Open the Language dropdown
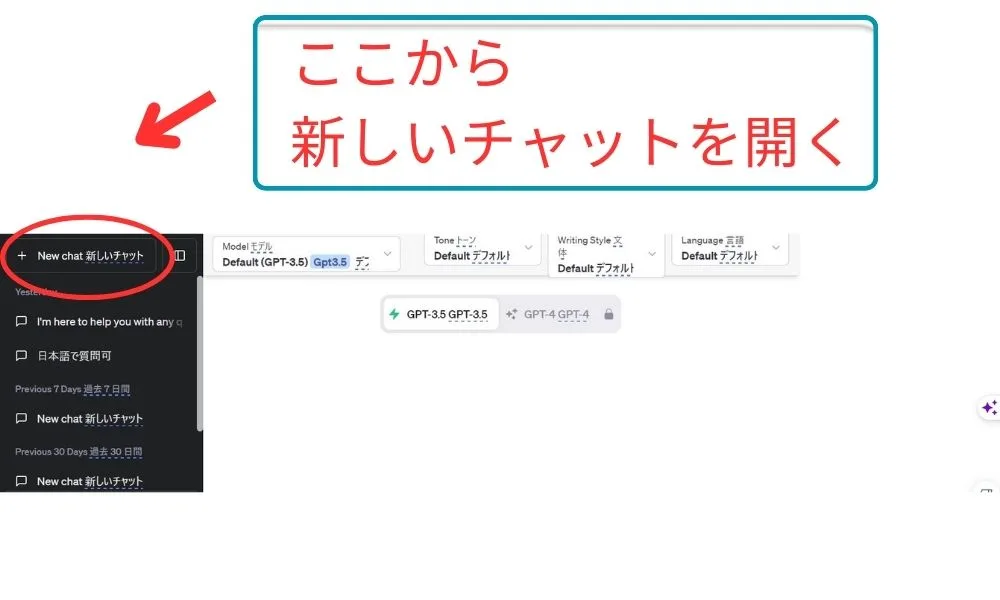 coord(730,249)
